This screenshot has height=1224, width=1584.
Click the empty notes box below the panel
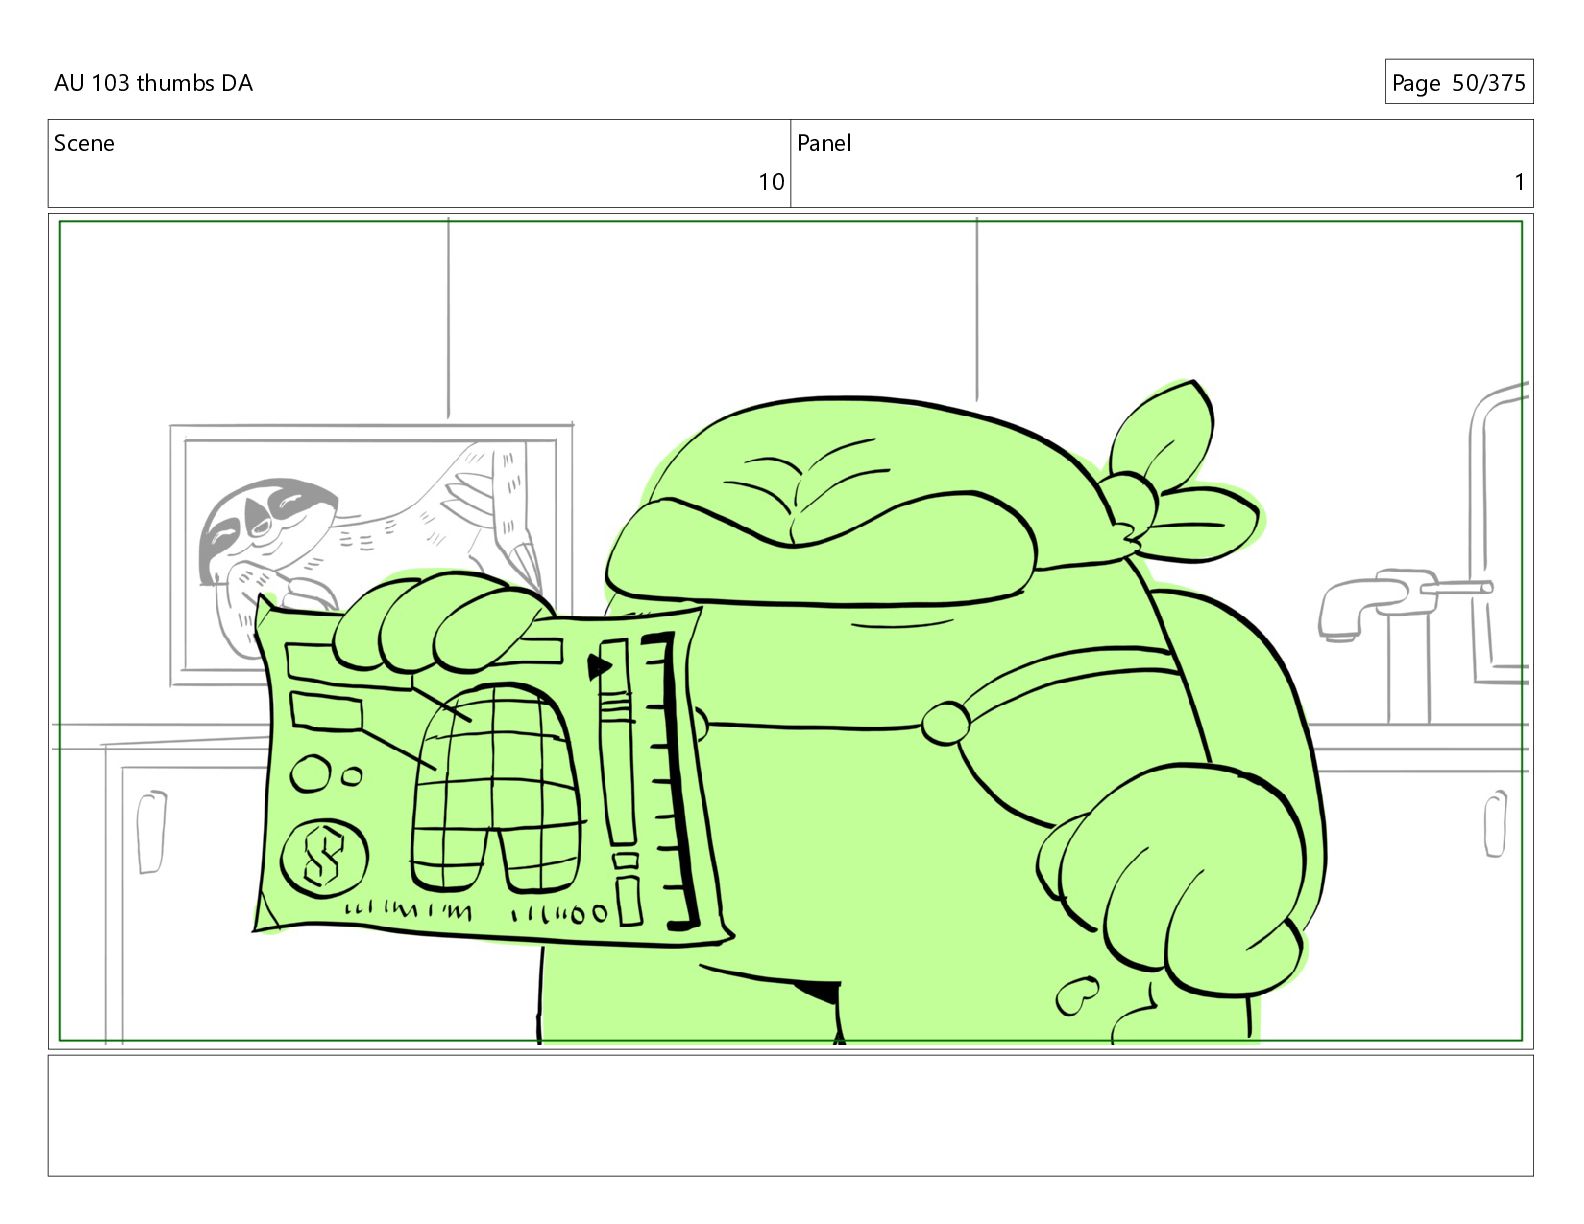click(x=791, y=1115)
